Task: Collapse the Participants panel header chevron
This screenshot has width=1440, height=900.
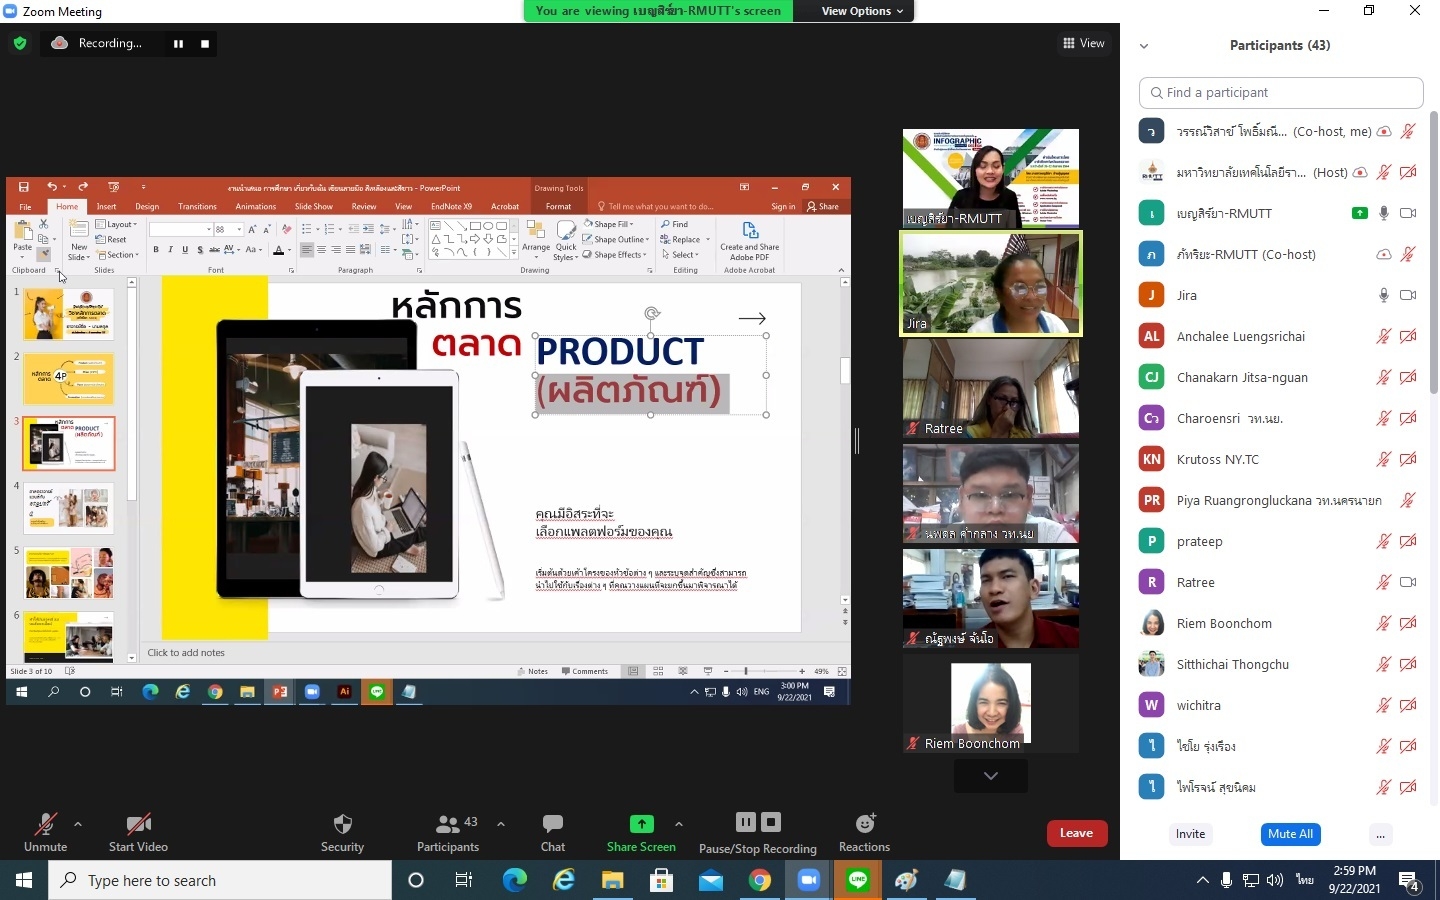Action: pyautogui.click(x=1144, y=46)
